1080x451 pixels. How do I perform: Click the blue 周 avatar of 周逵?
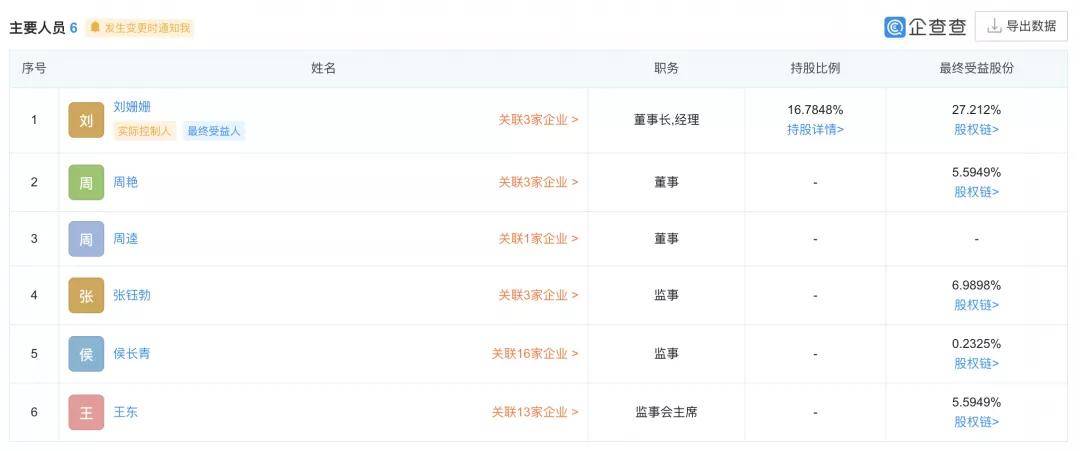point(86,239)
